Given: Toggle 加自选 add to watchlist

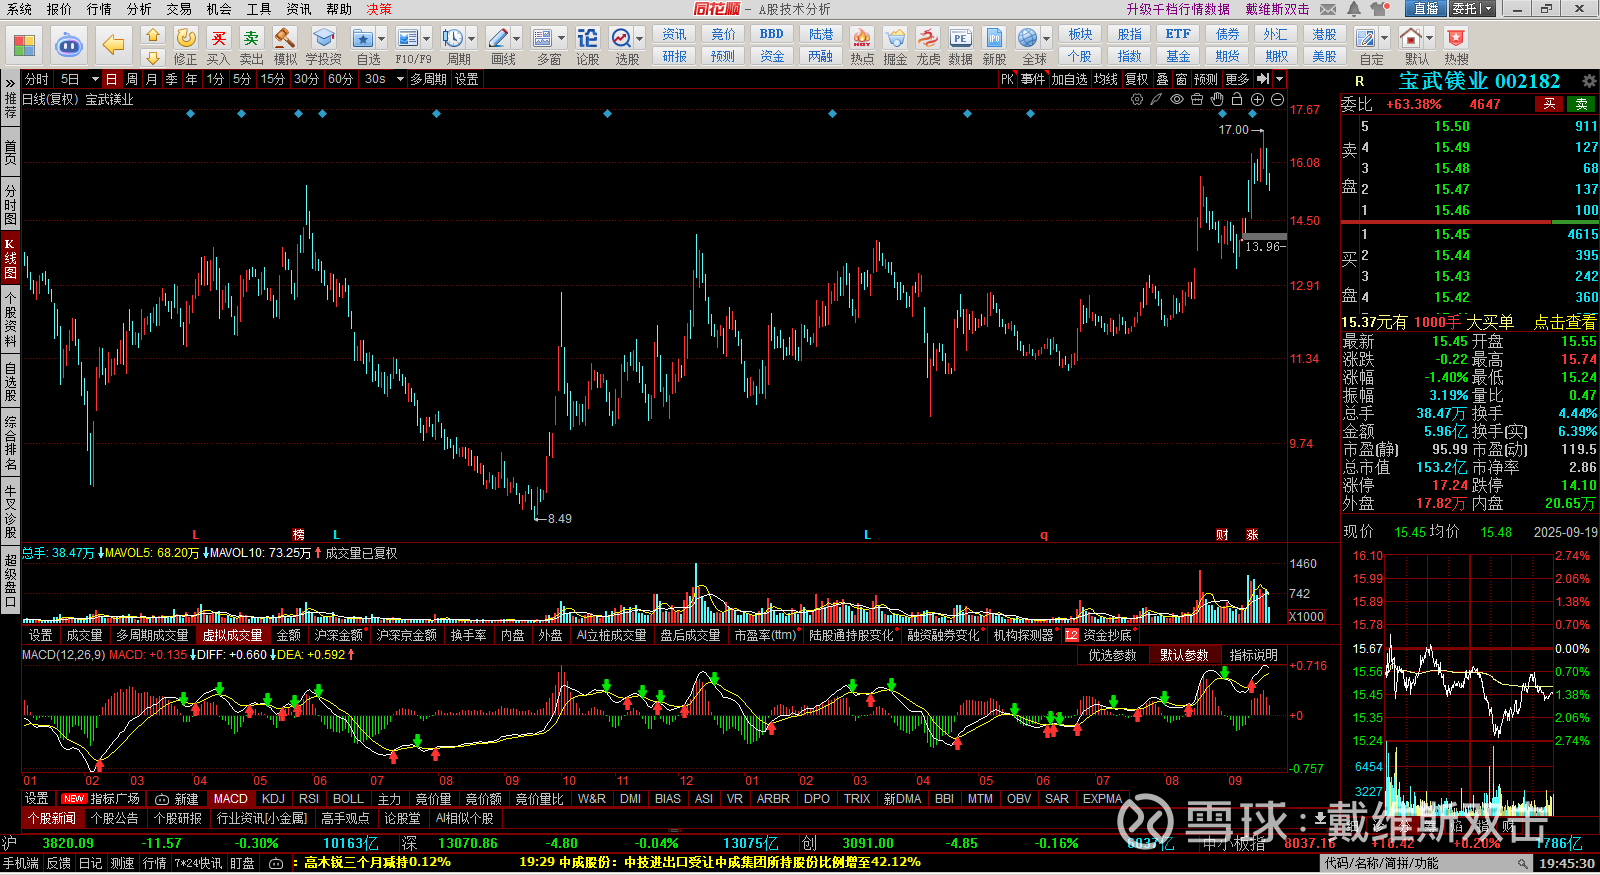Looking at the screenshot, I should click(x=1069, y=79).
